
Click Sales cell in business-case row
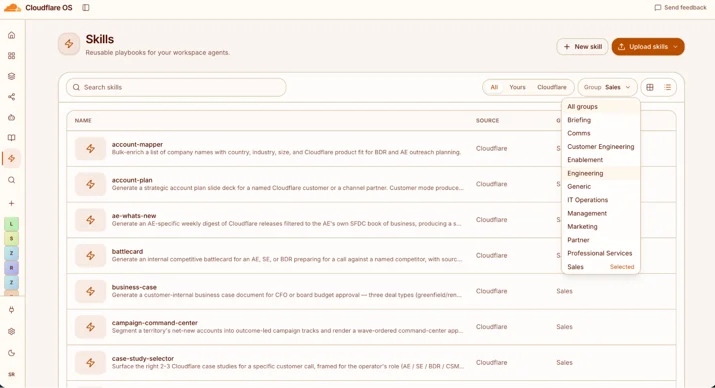pyautogui.click(x=564, y=291)
